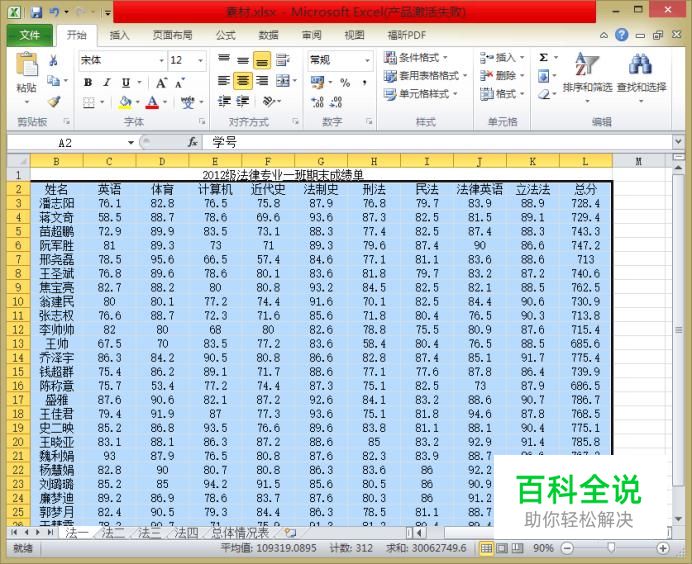Open the font size 12 dropdown

[x=201, y=60]
